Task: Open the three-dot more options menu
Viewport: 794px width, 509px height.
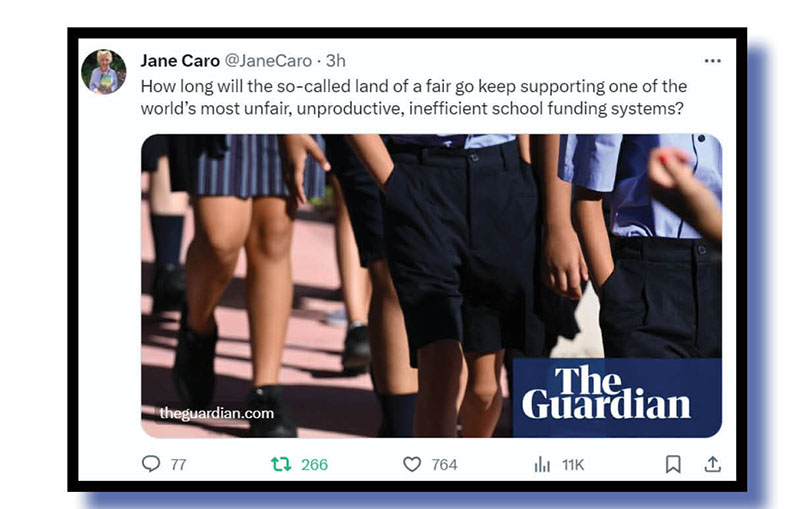Action: (712, 61)
